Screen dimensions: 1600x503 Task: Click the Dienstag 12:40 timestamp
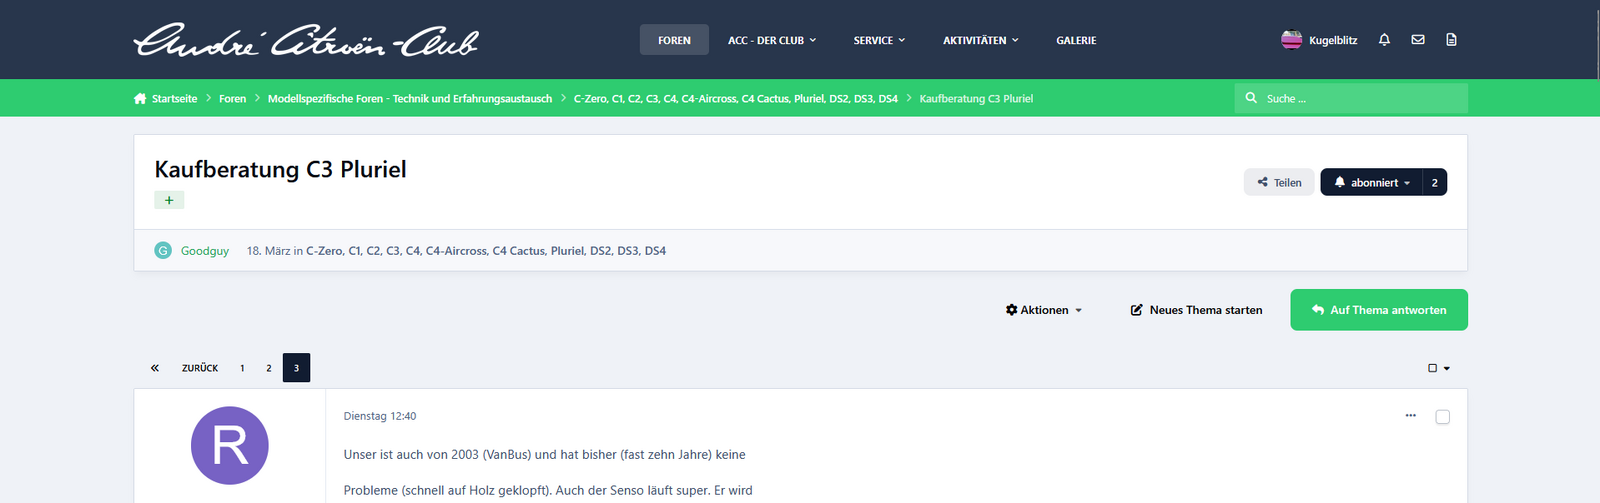coord(380,416)
